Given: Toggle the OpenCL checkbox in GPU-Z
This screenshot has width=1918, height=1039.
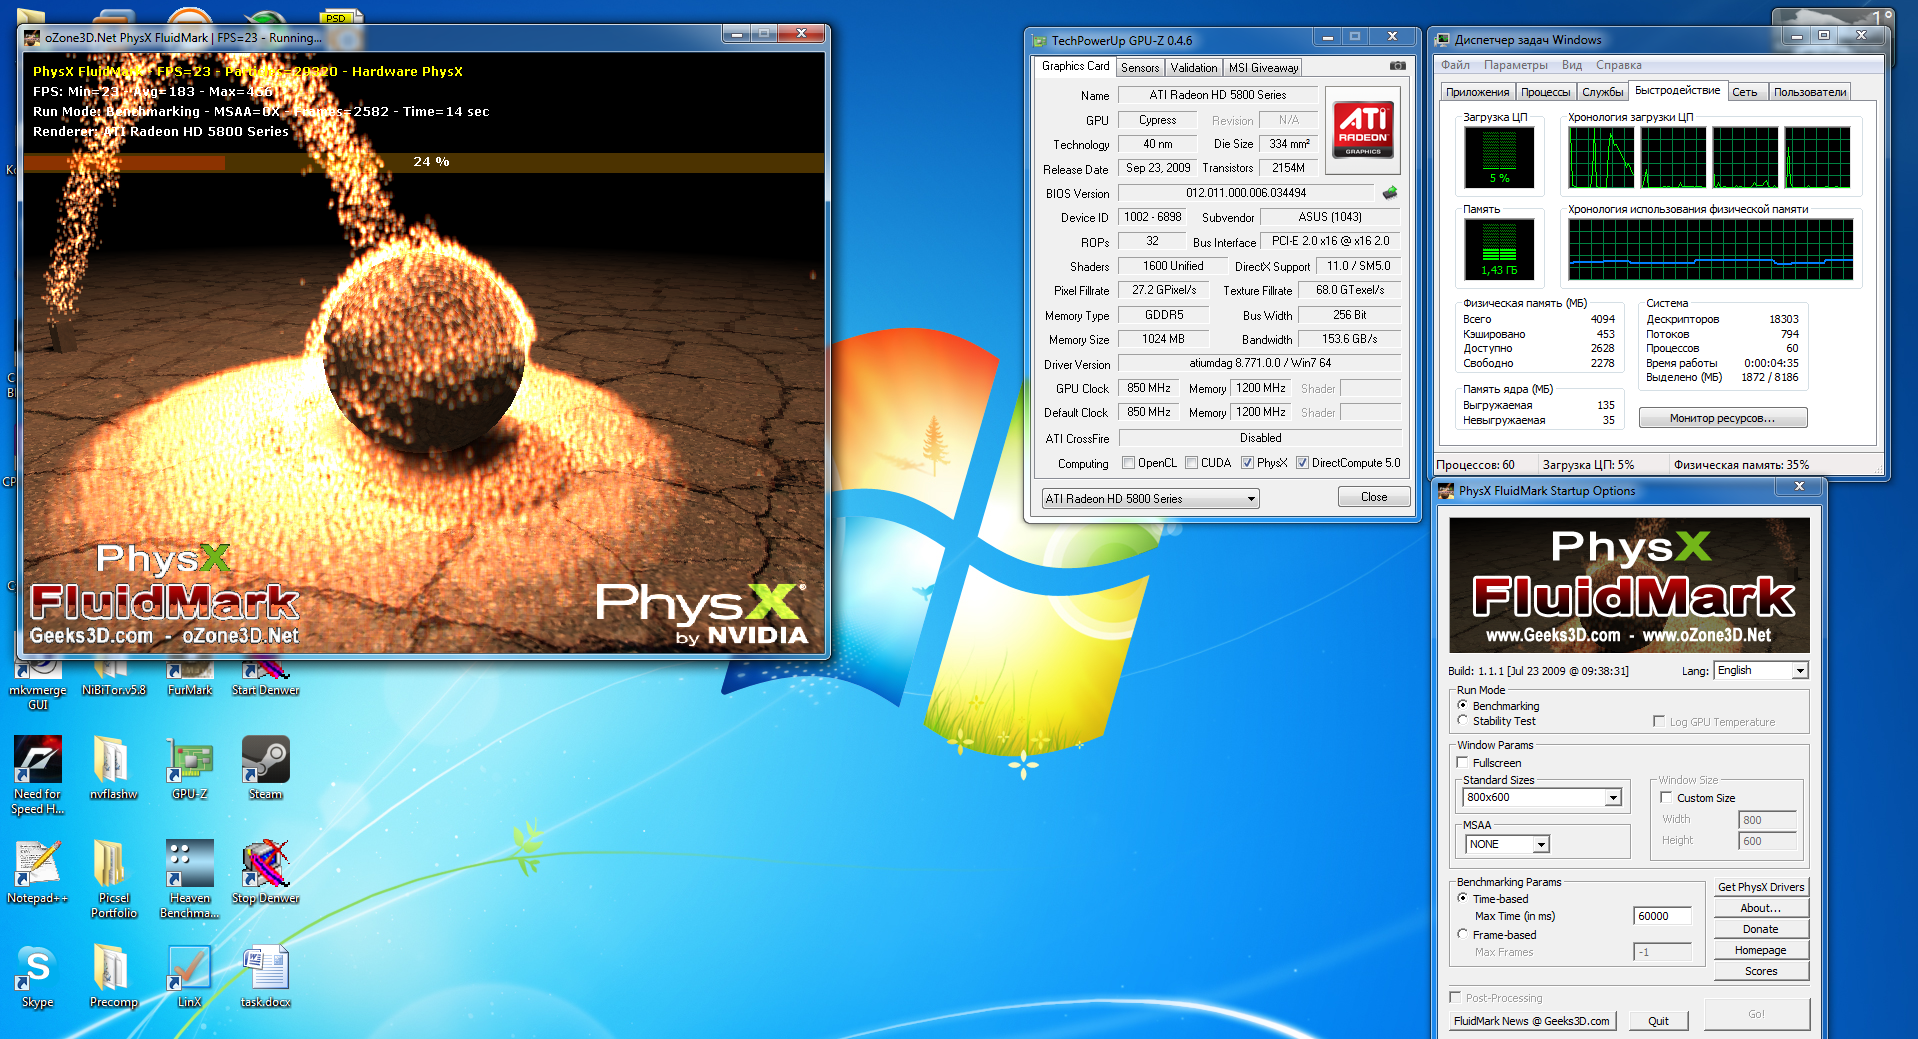Looking at the screenshot, I should click(1129, 463).
